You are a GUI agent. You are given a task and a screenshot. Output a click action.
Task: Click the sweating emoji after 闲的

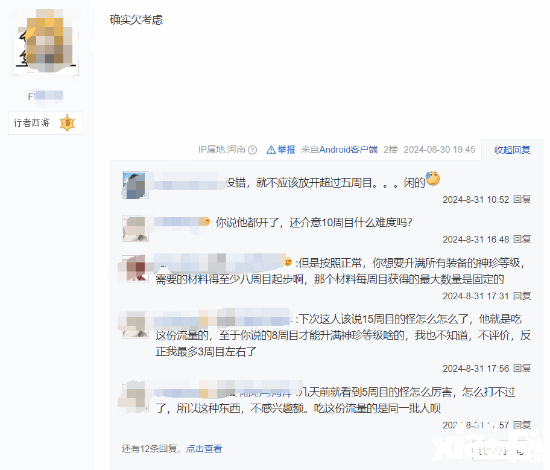[433, 179]
